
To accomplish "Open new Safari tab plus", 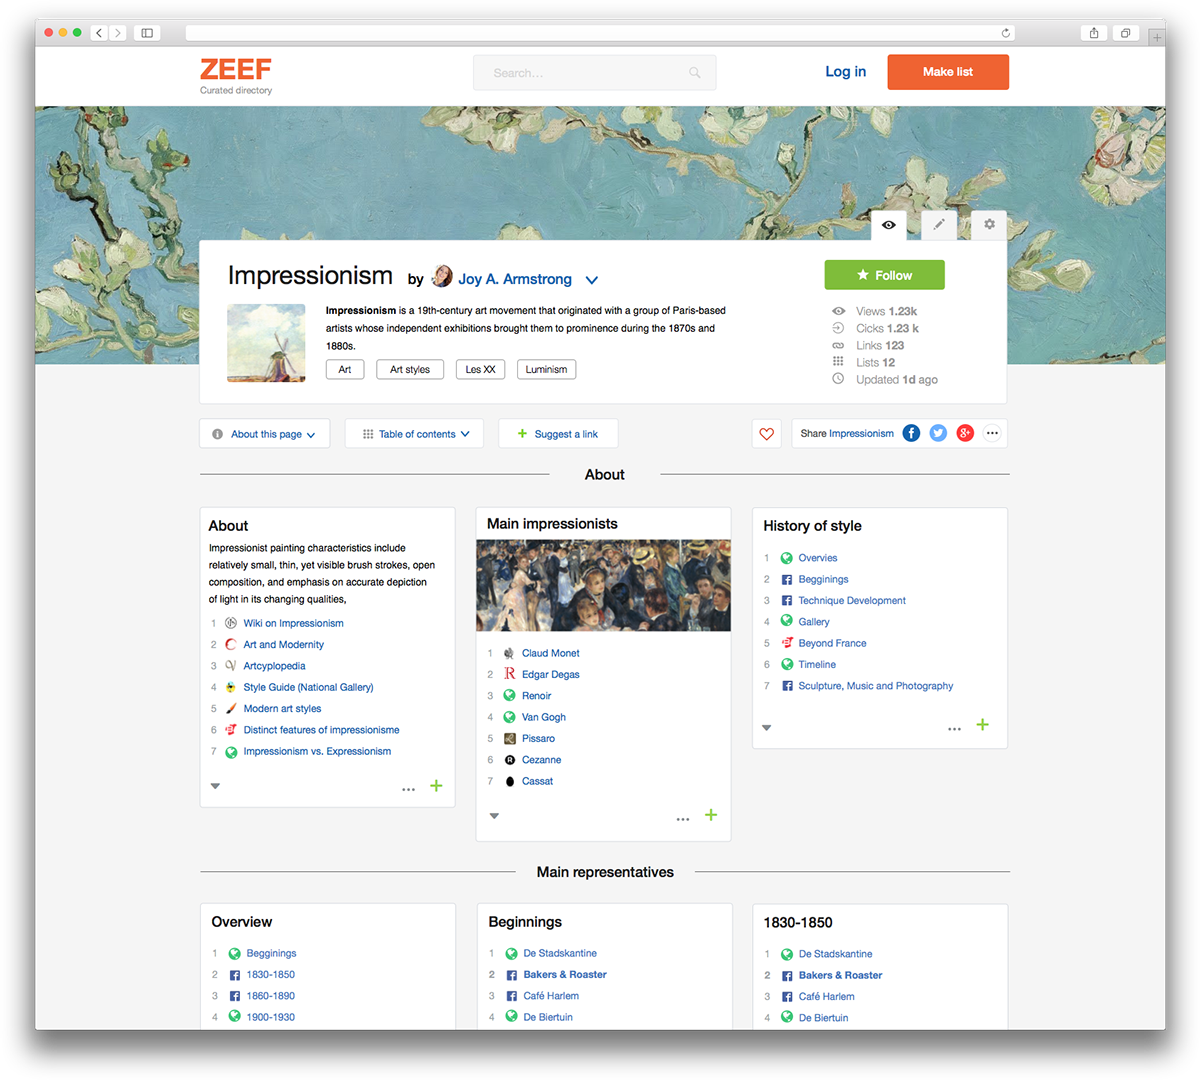I will 1157,37.
